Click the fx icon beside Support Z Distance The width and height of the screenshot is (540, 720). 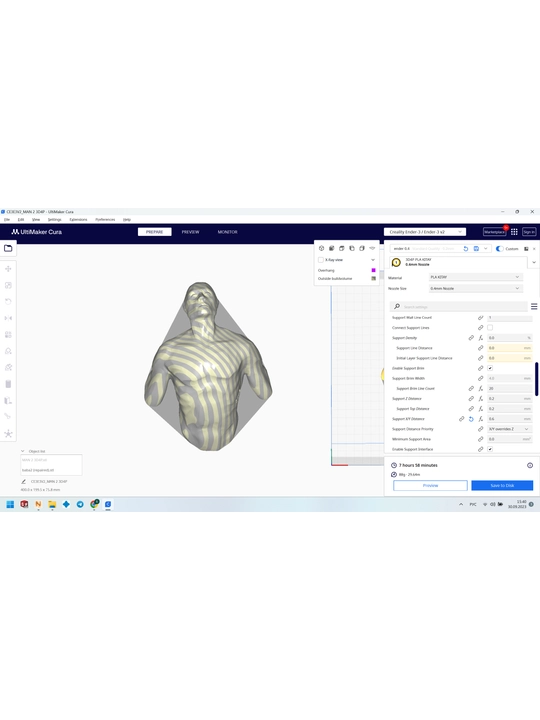pos(480,399)
